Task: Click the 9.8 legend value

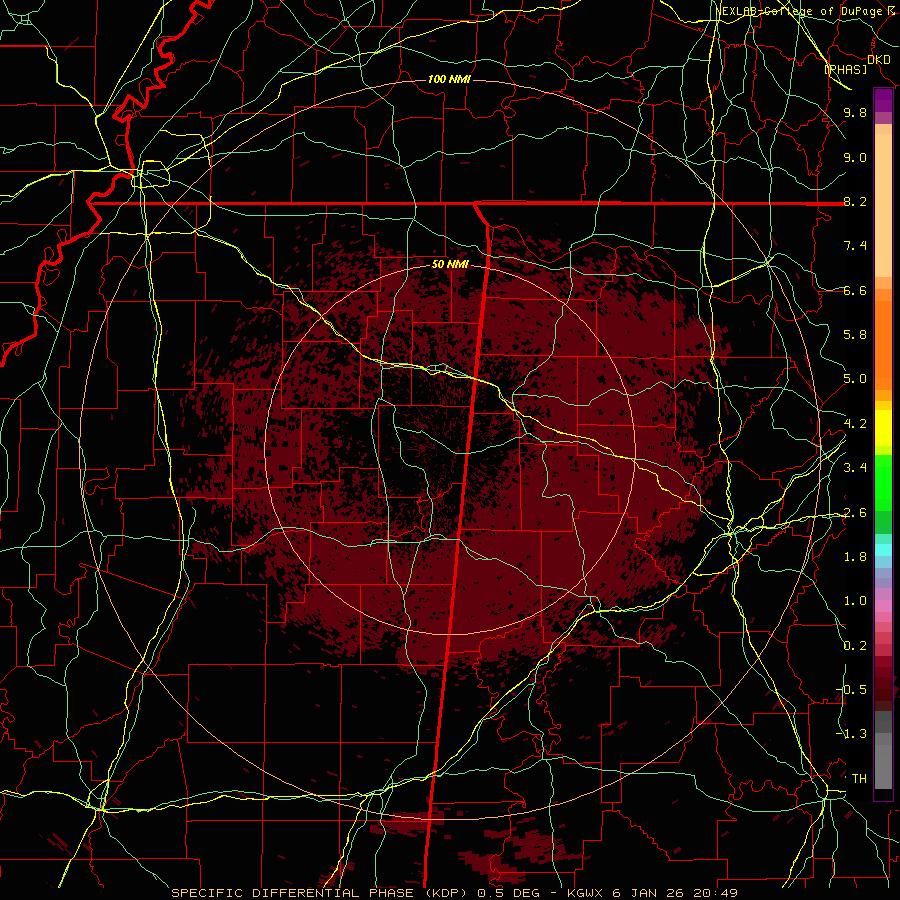Action: pyautogui.click(x=855, y=112)
